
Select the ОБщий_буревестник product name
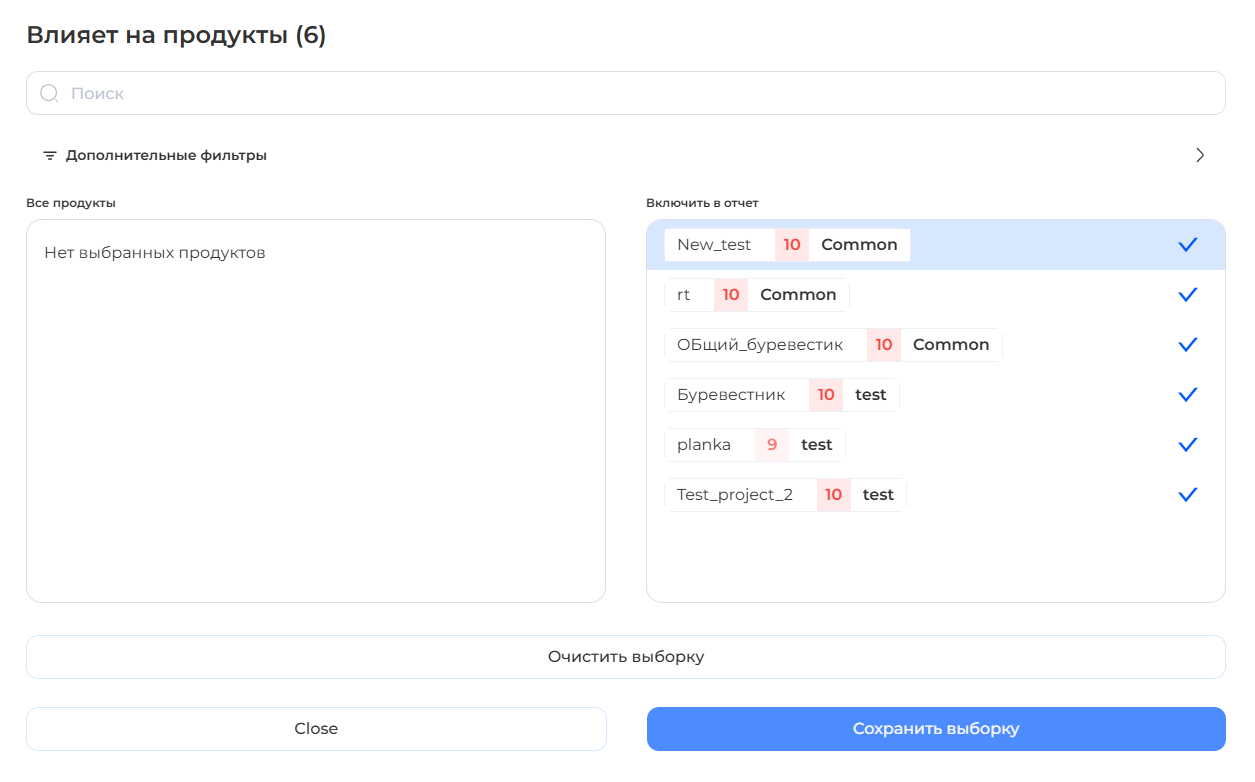pos(760,345)
